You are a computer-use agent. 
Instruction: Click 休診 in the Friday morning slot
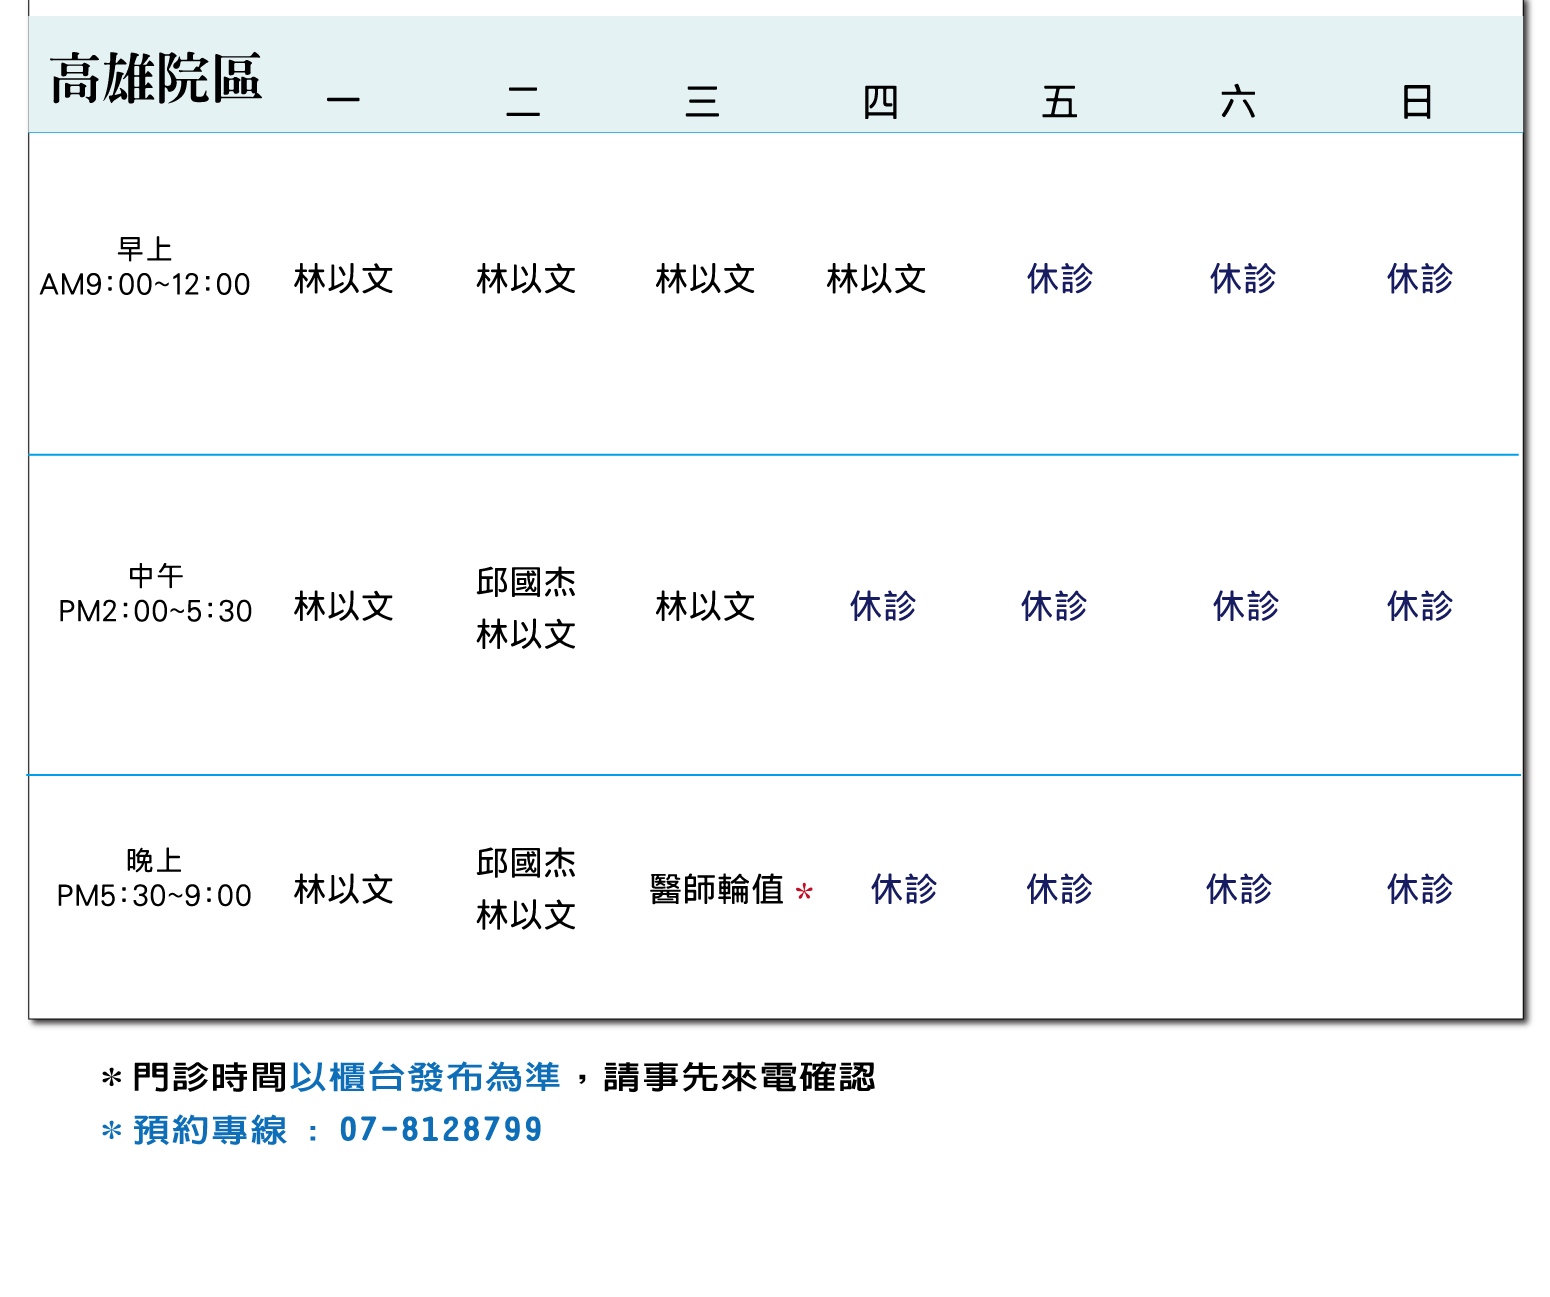coord(1060,279)
